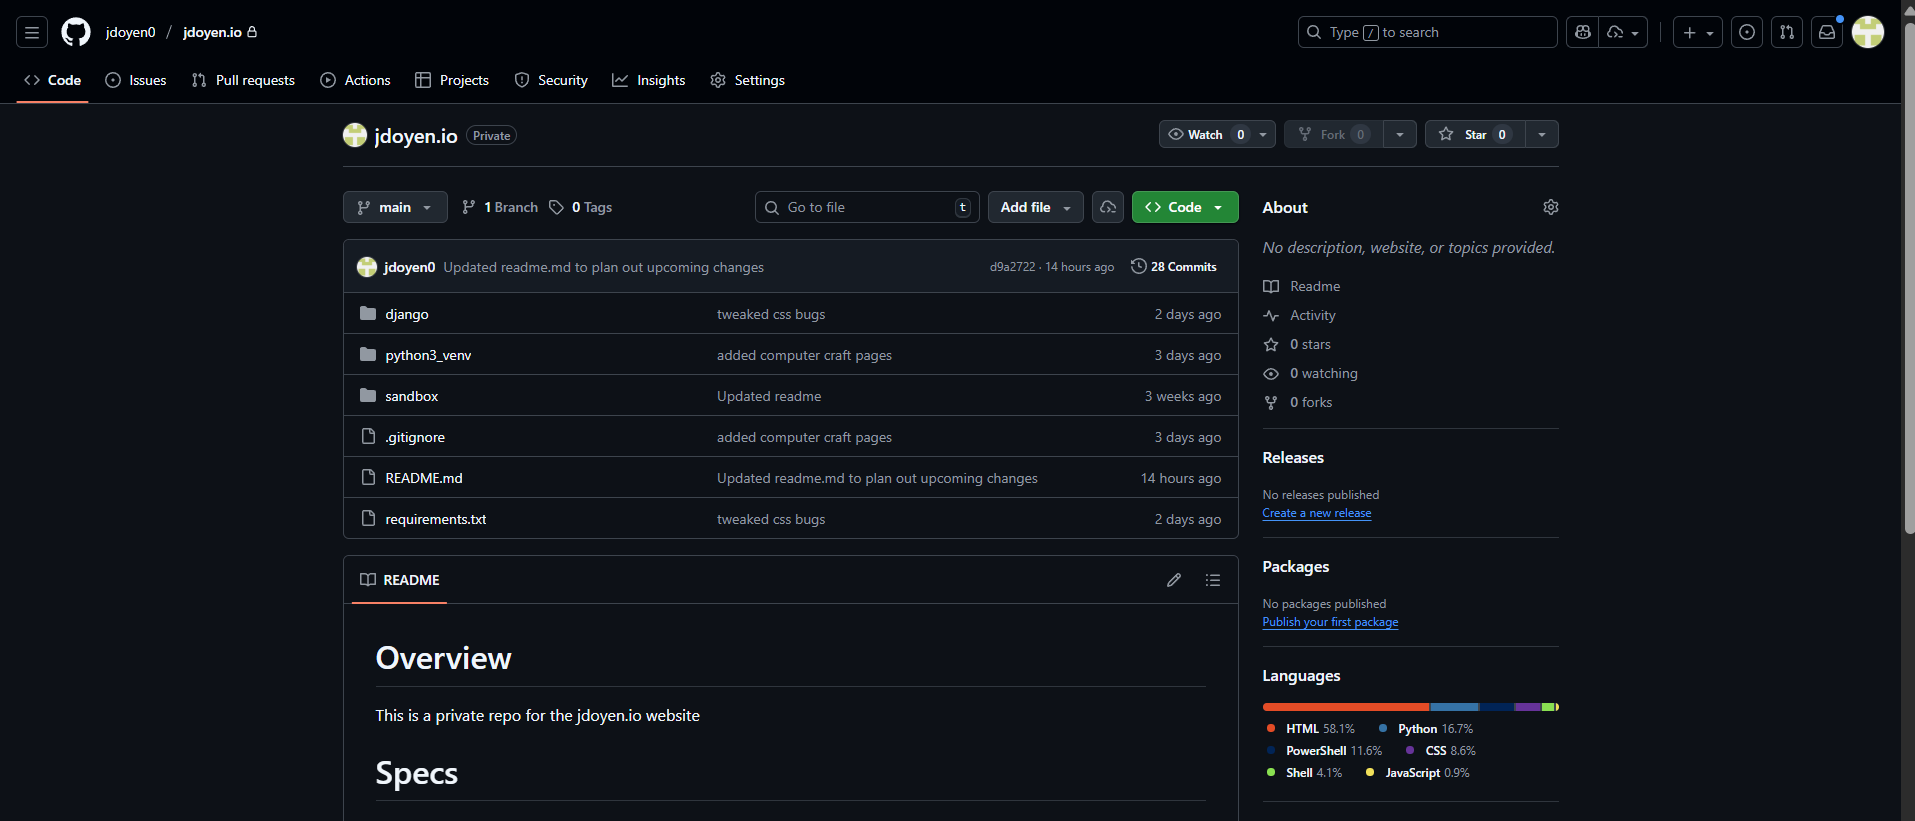Image resolution: width=1915 pixels, height=821 pixels.
Task: Click Create a new release link
Action: [1316, 513]
